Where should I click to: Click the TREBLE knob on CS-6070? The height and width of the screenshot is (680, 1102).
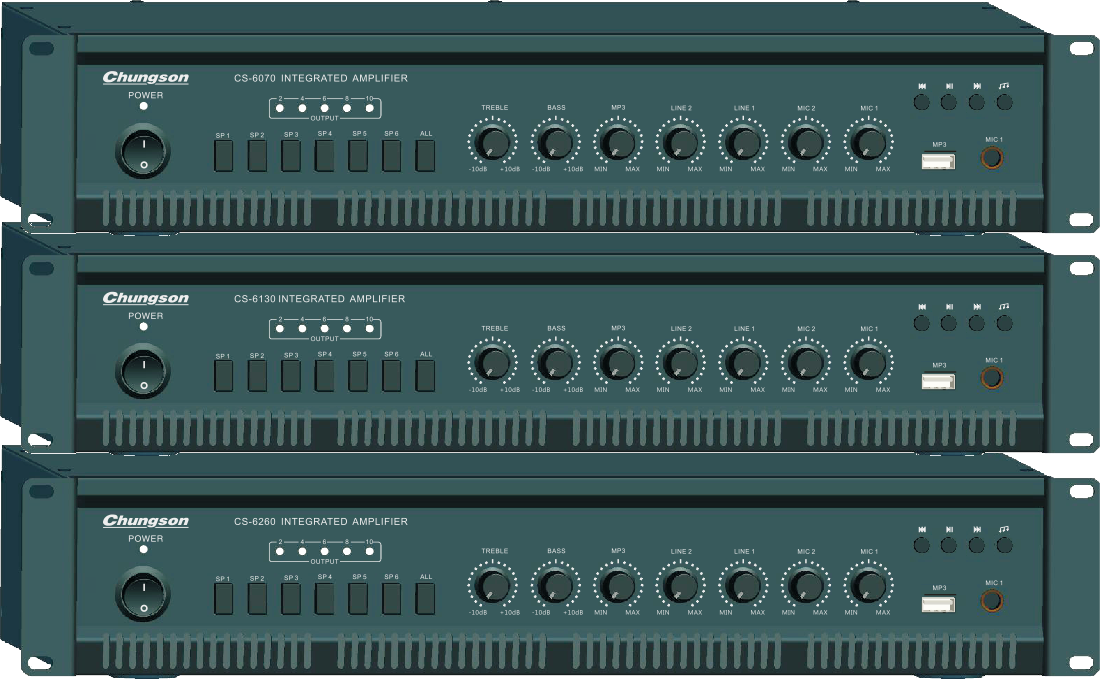493,143
